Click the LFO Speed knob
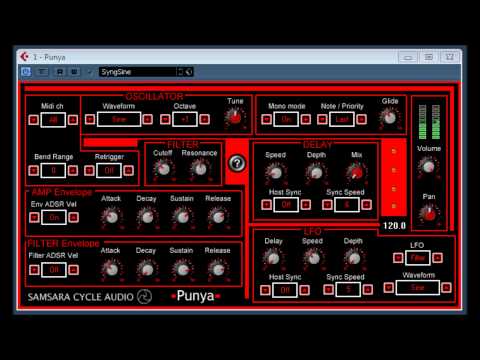Viewport: 480px width, 360px height. tap(313, 258)
